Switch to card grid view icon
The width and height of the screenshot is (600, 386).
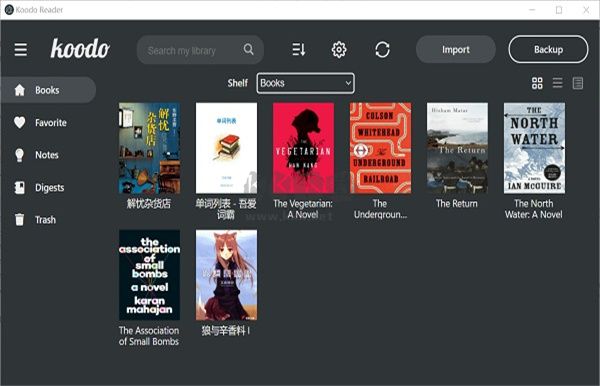(537, 83)
